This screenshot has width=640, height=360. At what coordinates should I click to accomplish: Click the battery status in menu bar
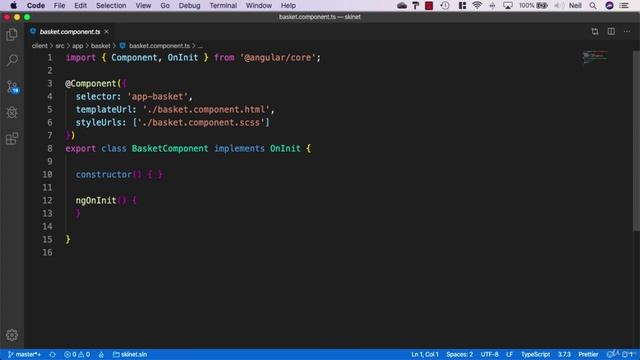point(533,5)
